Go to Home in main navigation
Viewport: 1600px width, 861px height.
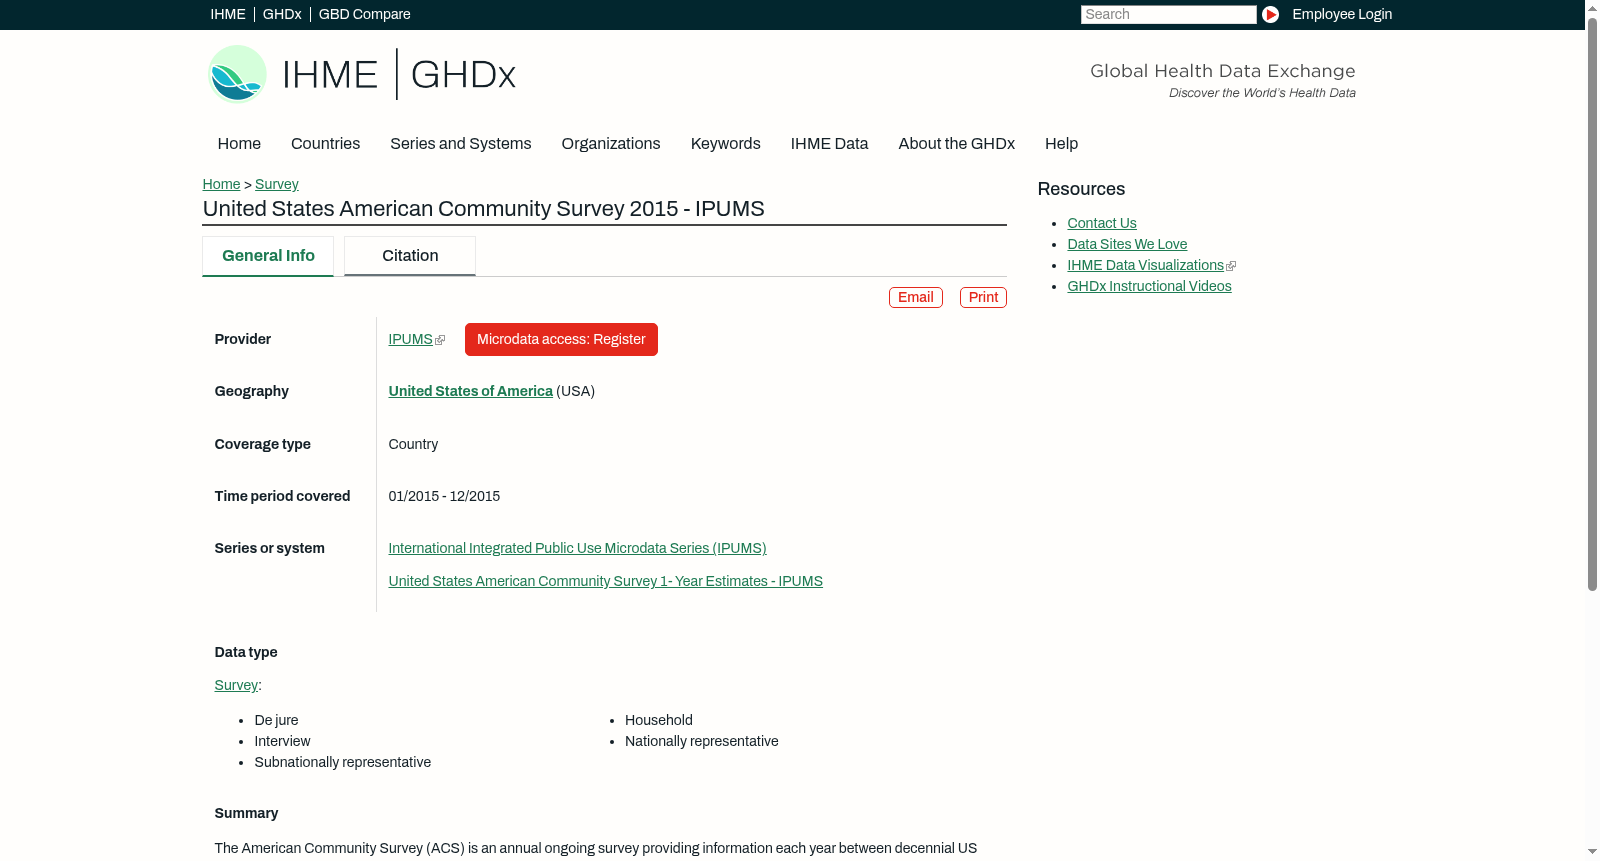point(239,144)
